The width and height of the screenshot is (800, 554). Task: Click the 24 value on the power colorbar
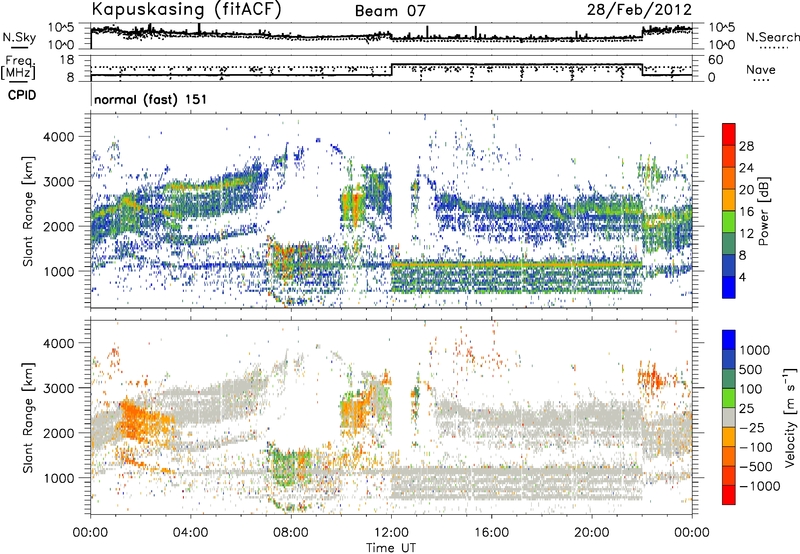pos(746,168)
